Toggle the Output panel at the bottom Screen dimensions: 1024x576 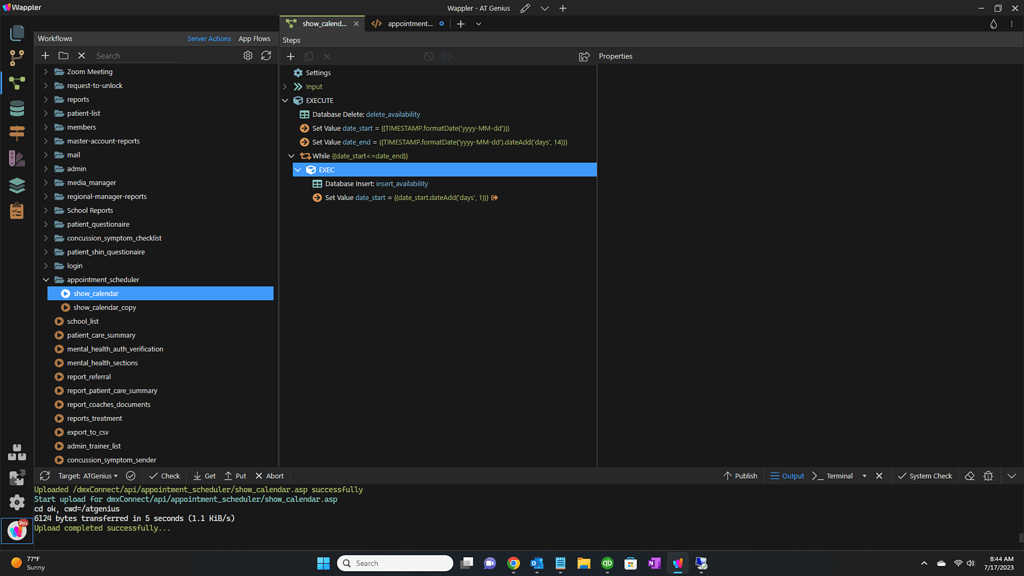(791, 476)
